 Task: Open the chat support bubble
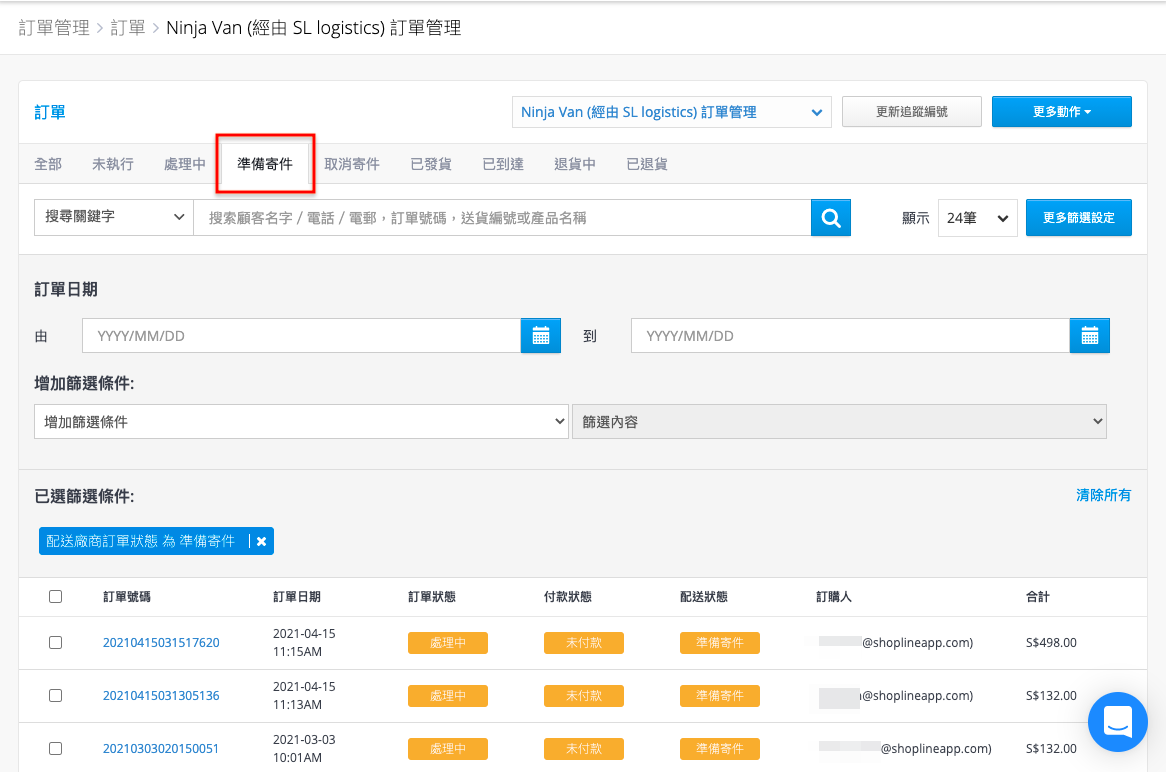[1117, 721]
